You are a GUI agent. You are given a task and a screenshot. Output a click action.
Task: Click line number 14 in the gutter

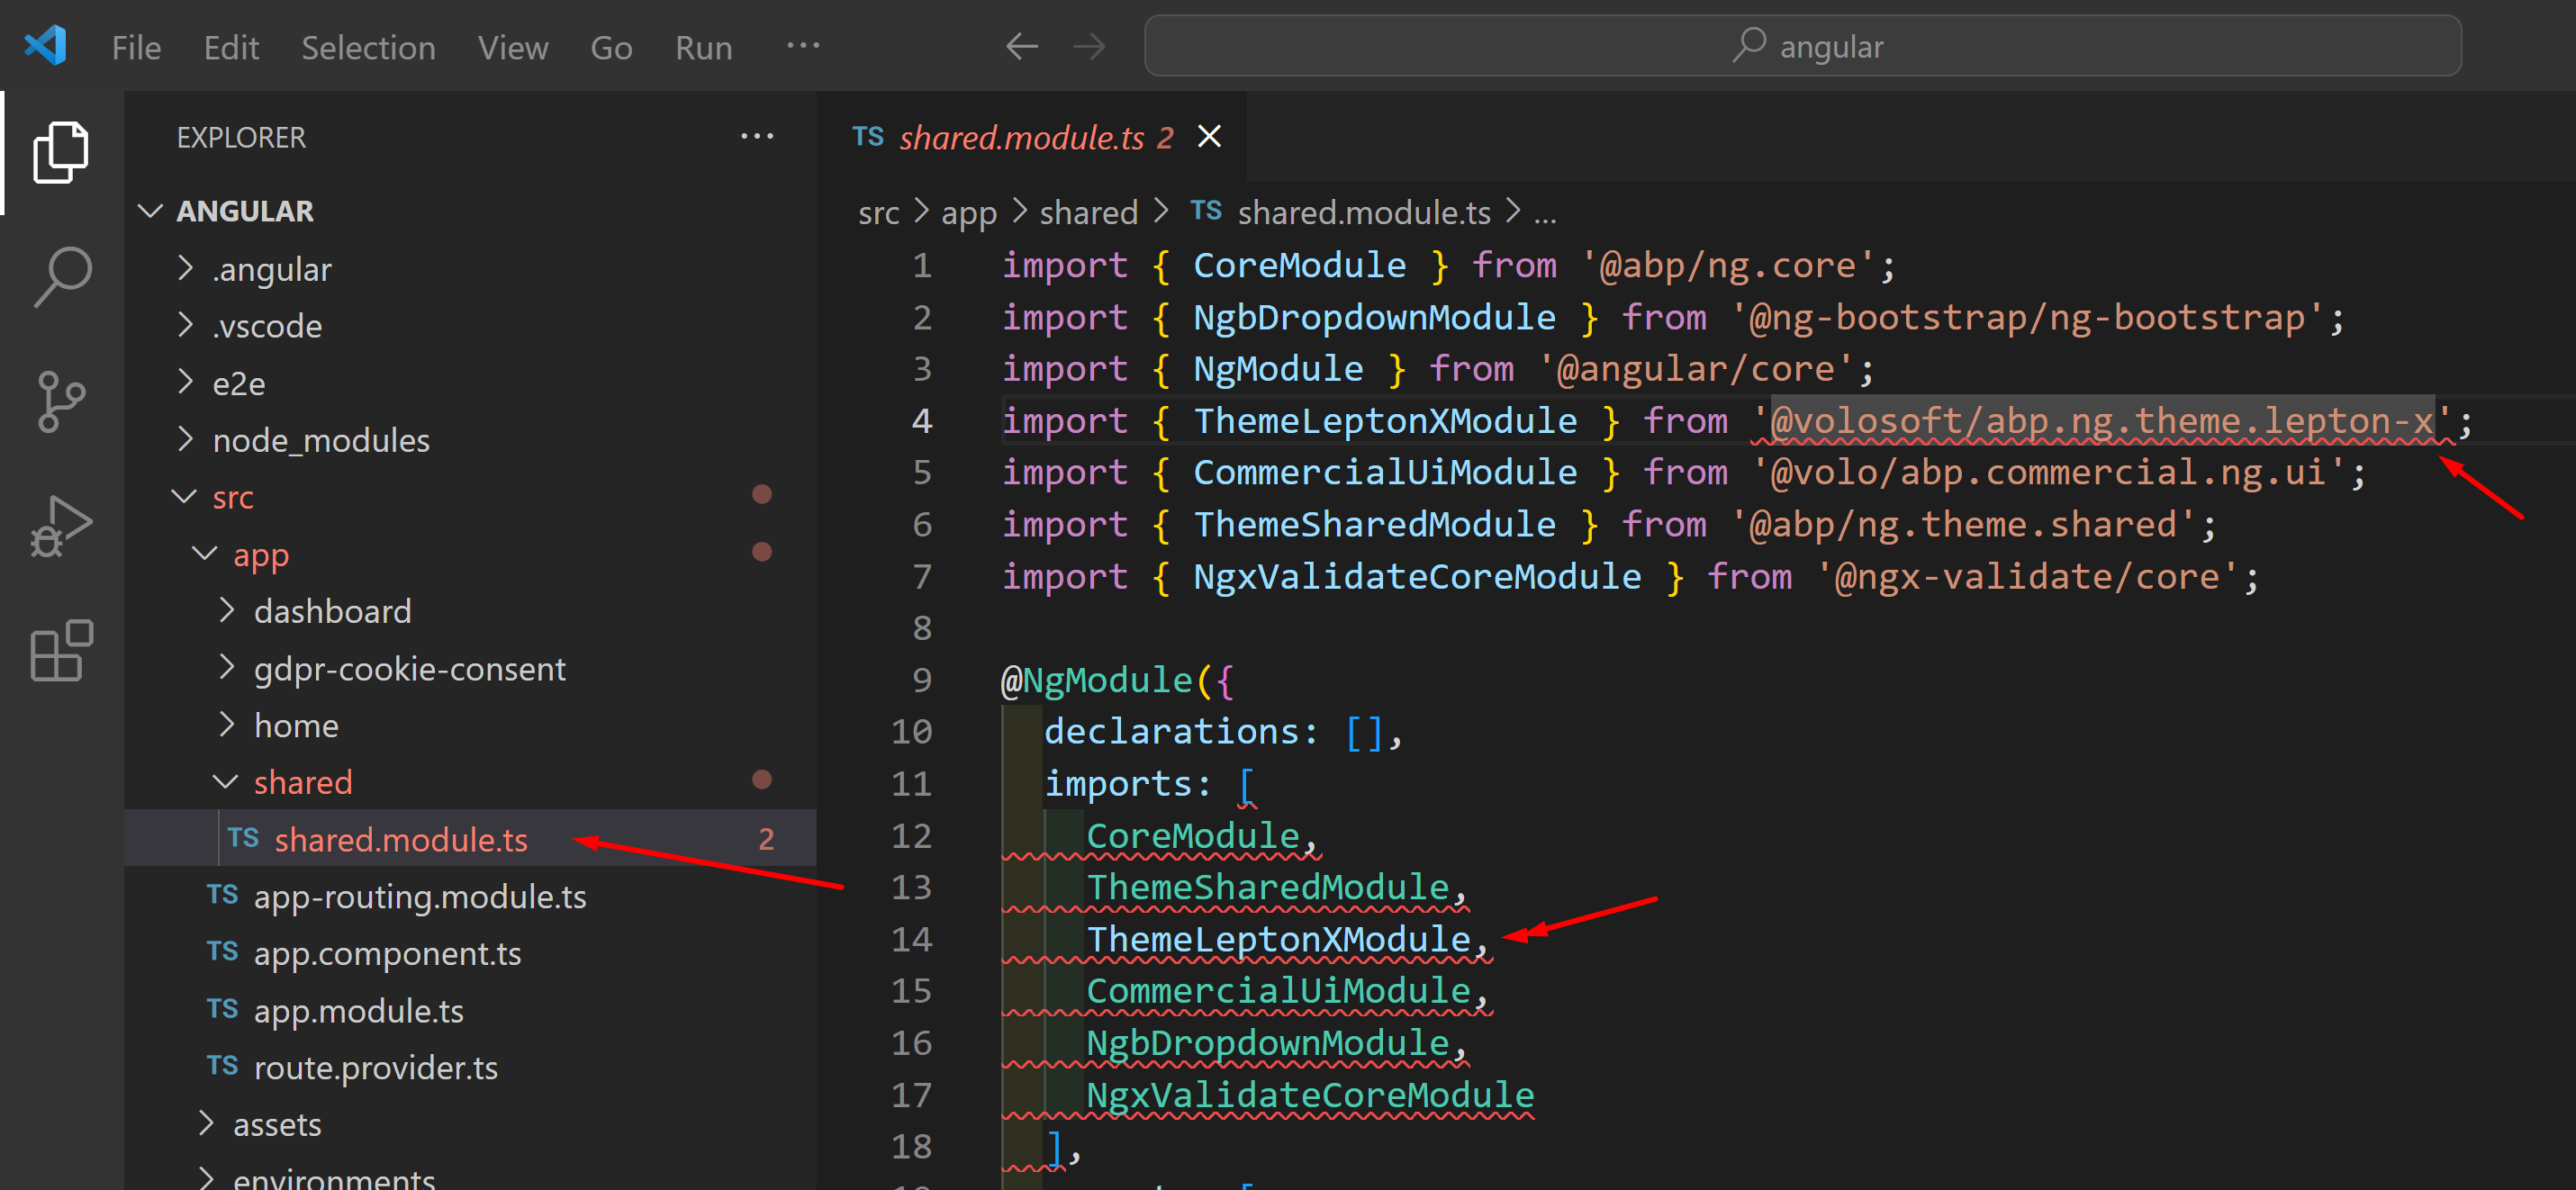[x=911, y=939]
